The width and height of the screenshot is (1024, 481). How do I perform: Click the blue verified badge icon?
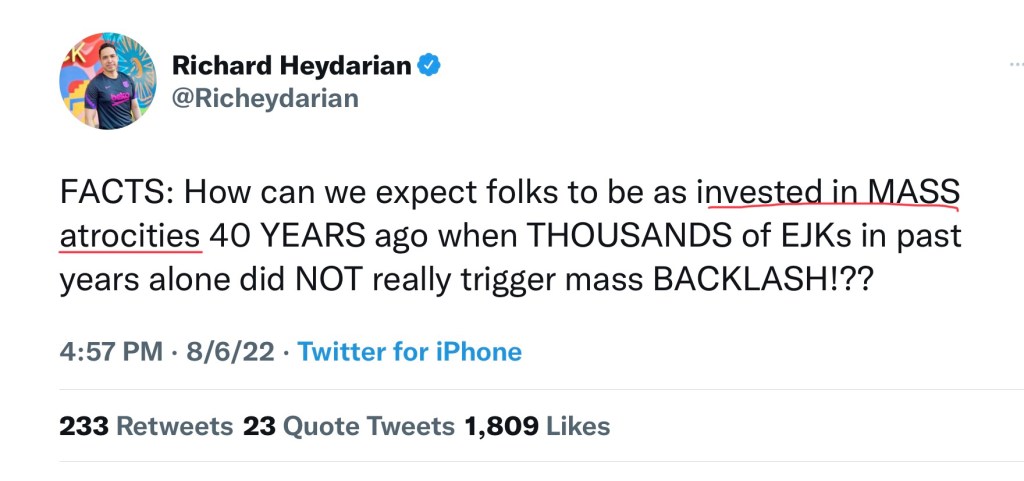pyautogui.click(x=430, y=66)
